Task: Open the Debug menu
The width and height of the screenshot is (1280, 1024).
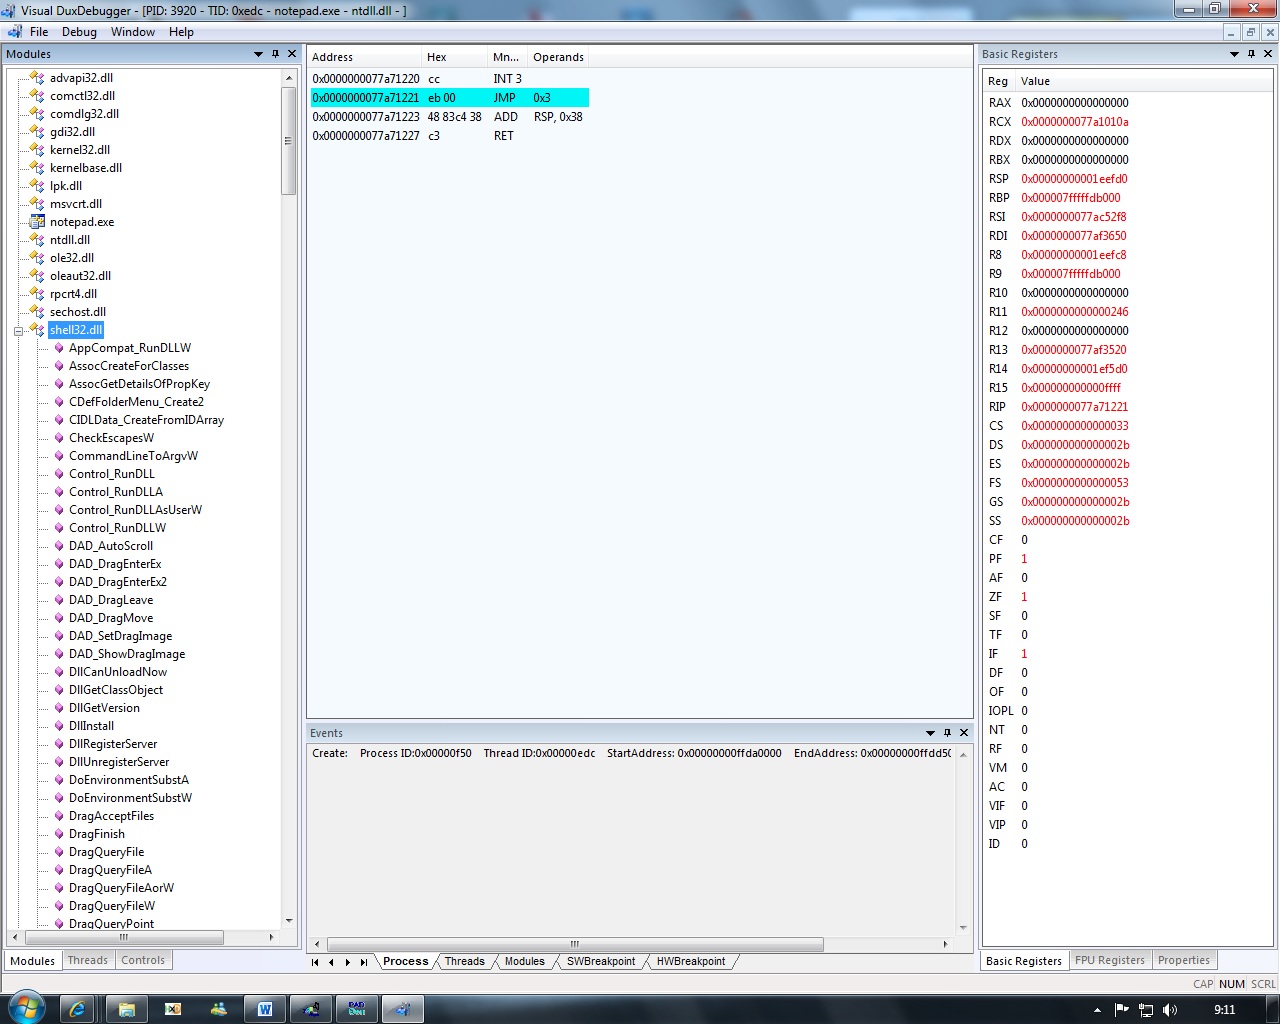Action: (x=79, y=32)
